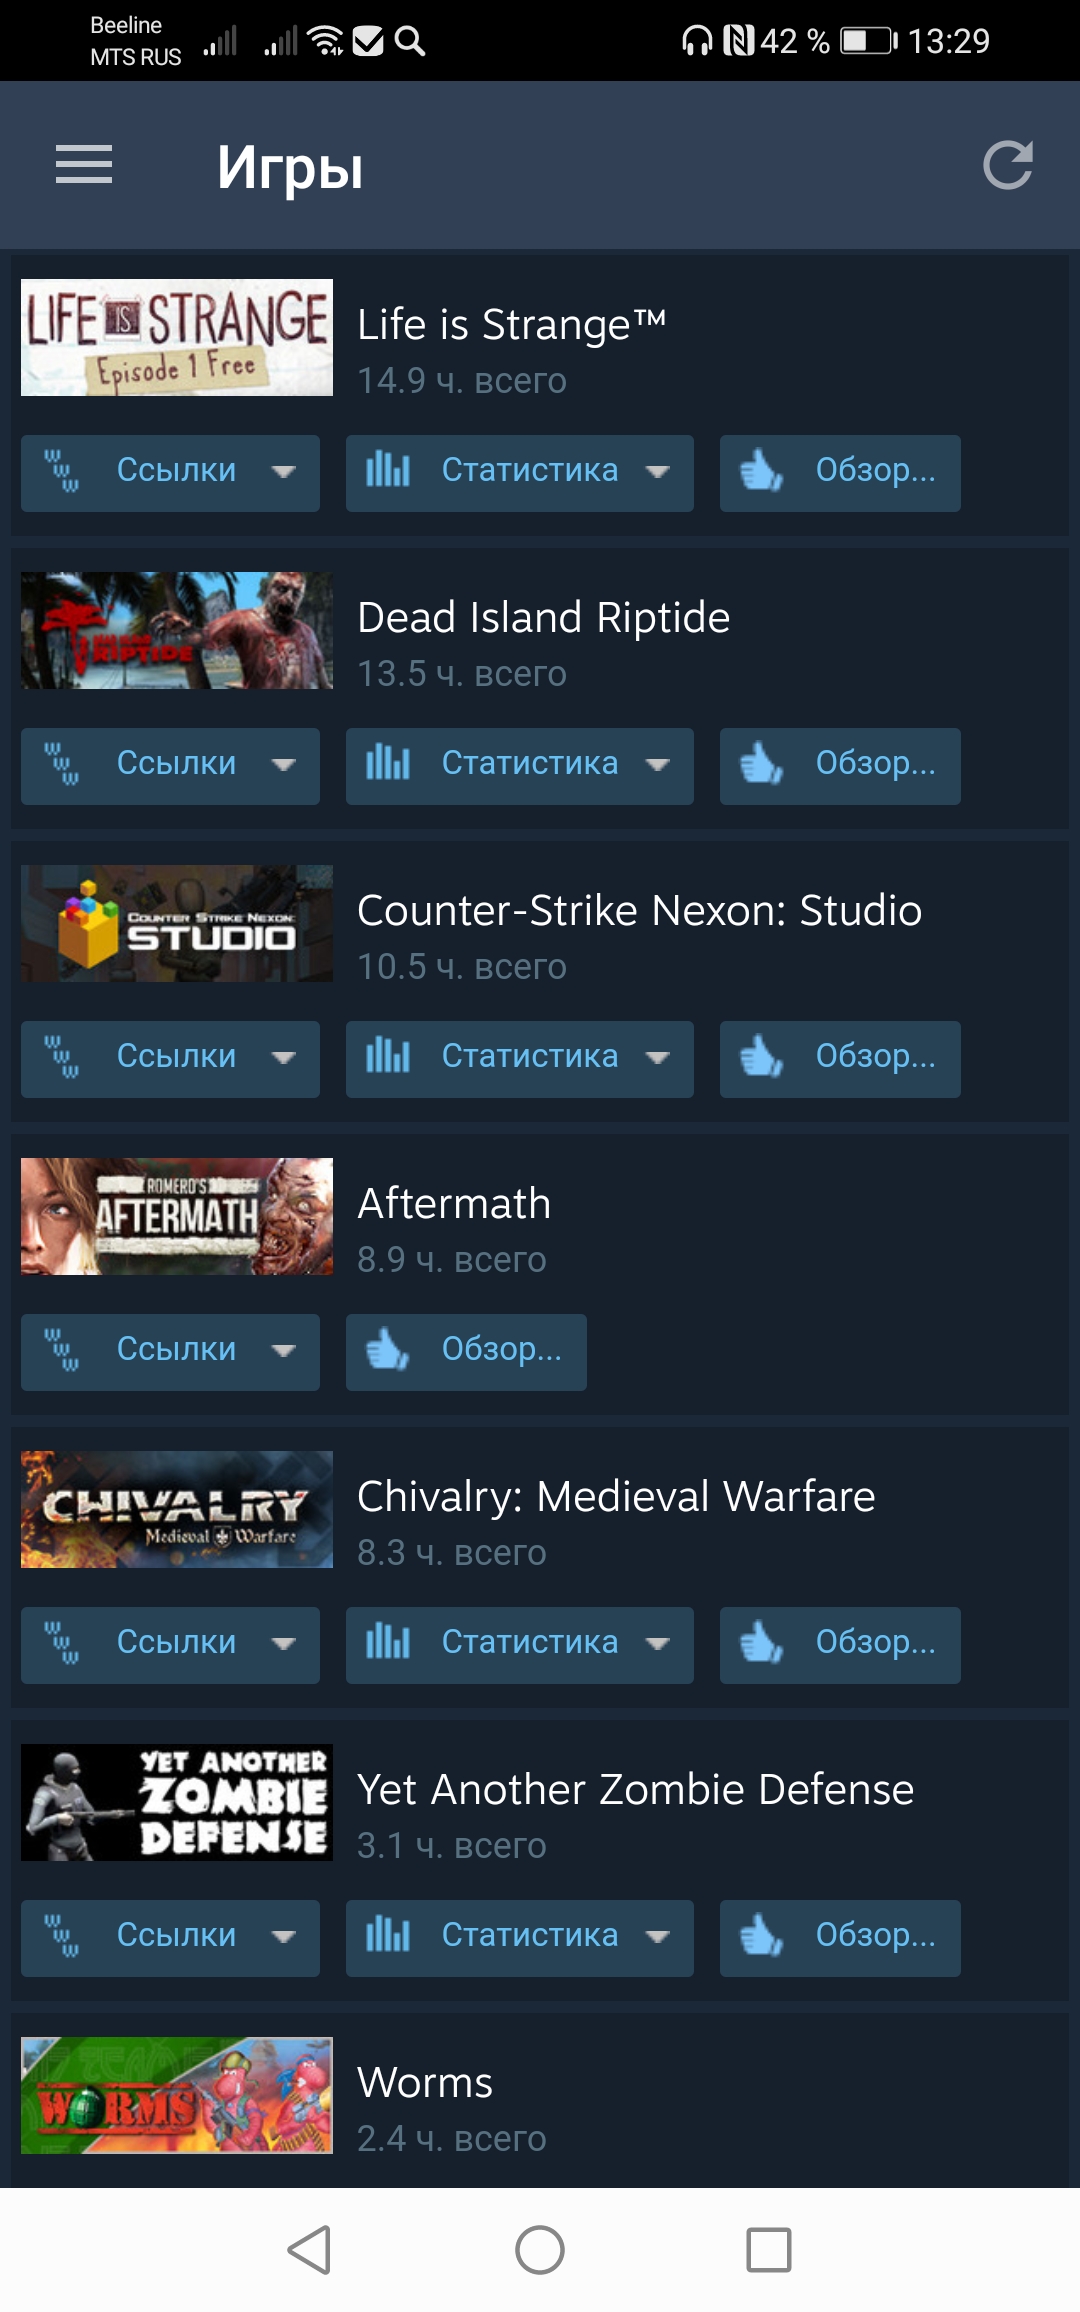
Task: Tap Android back navigation triangle
Action: 310,2250
